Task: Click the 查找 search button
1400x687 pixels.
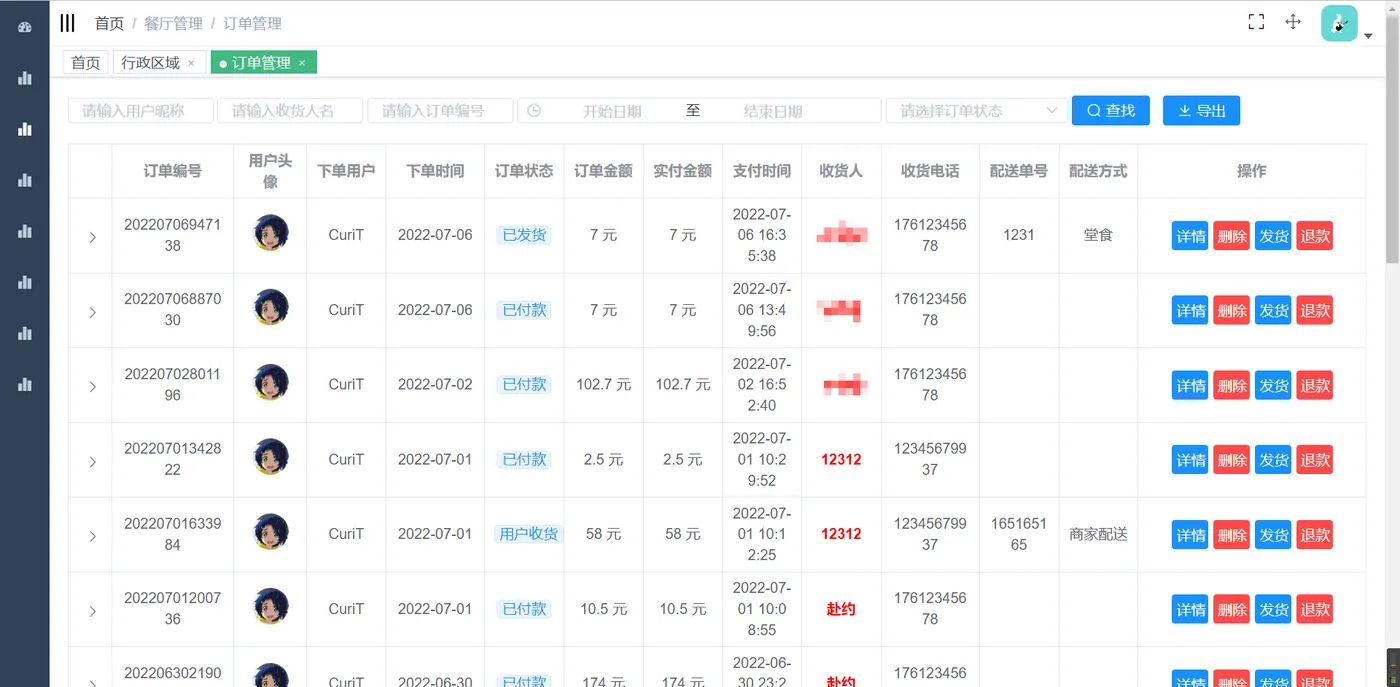Action: click(1111, 110)
